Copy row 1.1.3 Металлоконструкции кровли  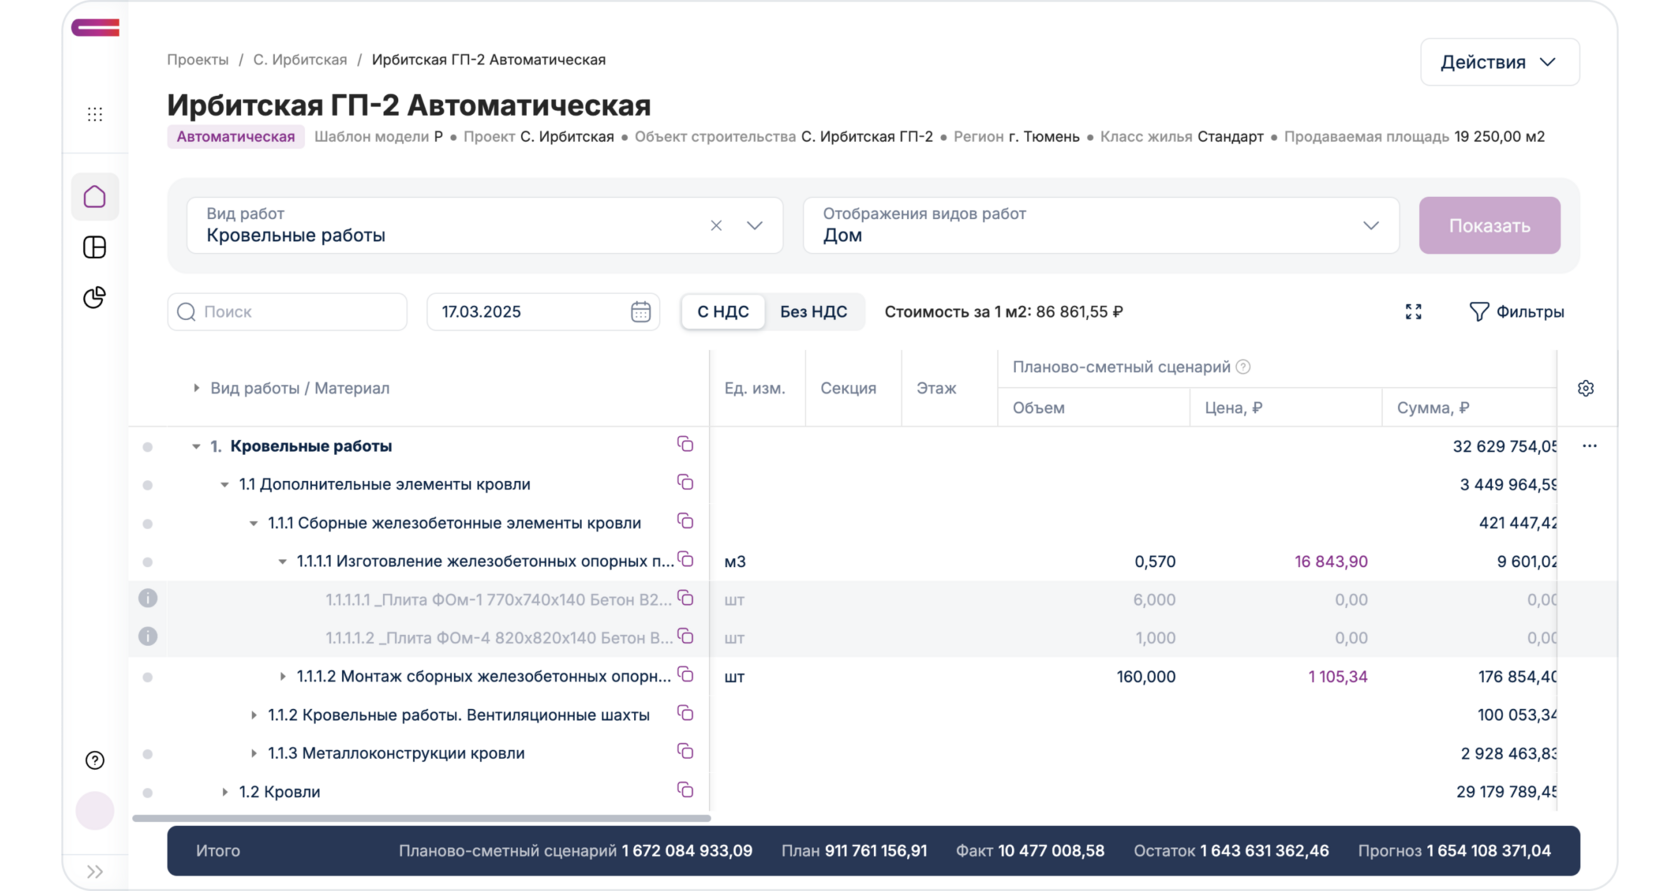[685, 751]
